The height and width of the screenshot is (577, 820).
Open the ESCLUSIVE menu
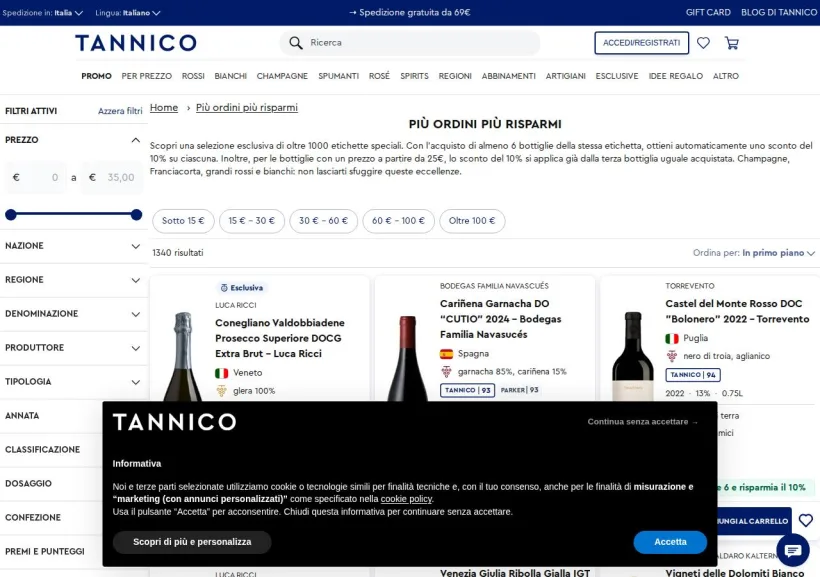click(617, 76)
